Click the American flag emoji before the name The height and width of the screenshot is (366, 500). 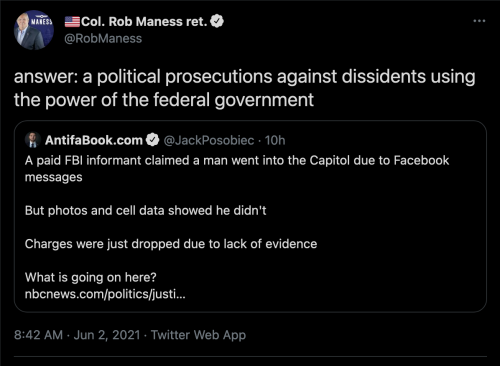click(x=72, y=22)
